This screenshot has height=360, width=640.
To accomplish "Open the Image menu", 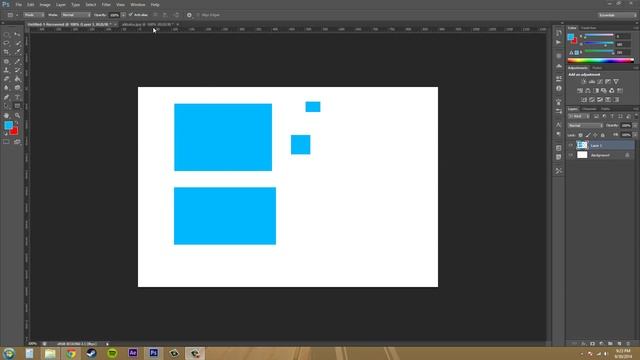I will tap(45, 5).
